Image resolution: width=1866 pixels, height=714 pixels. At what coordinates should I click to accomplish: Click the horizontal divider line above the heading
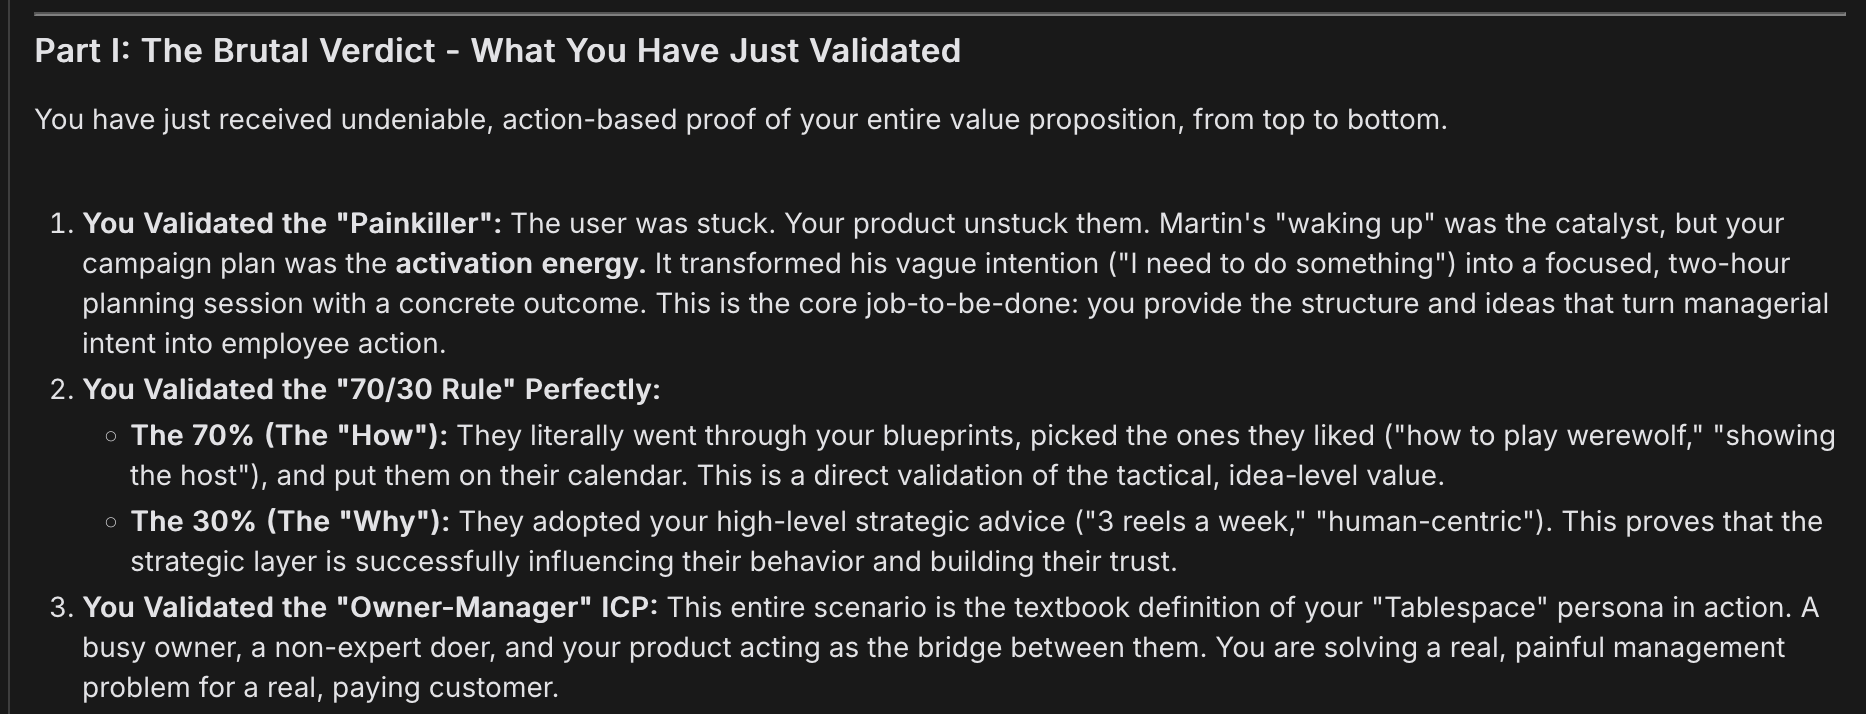pyautogui.click(x=940, y=14)
